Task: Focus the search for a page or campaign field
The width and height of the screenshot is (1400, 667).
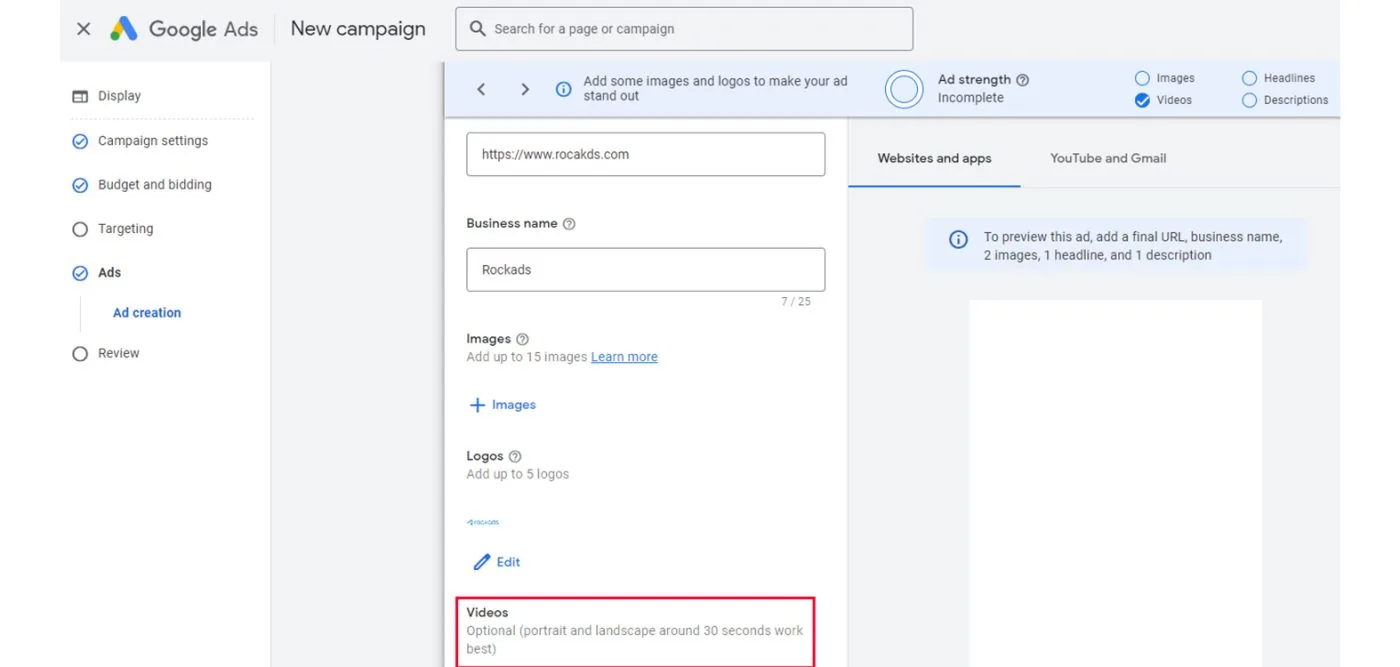Action: click(x=684, y=29)
